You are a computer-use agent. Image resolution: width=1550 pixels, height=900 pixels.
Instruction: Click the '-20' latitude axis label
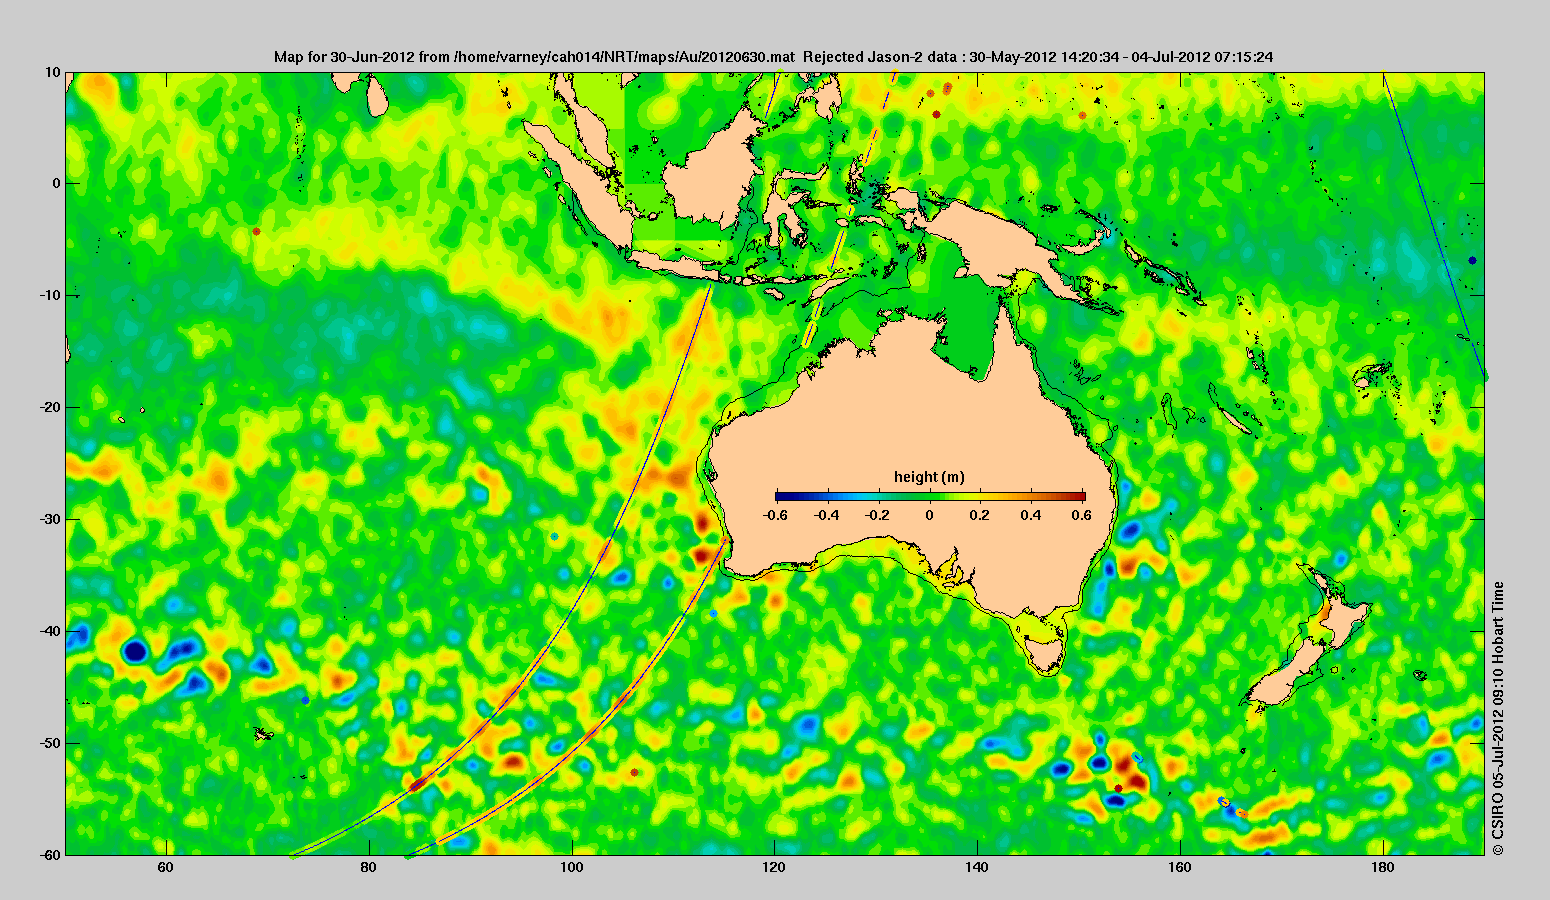pos(49,408)
